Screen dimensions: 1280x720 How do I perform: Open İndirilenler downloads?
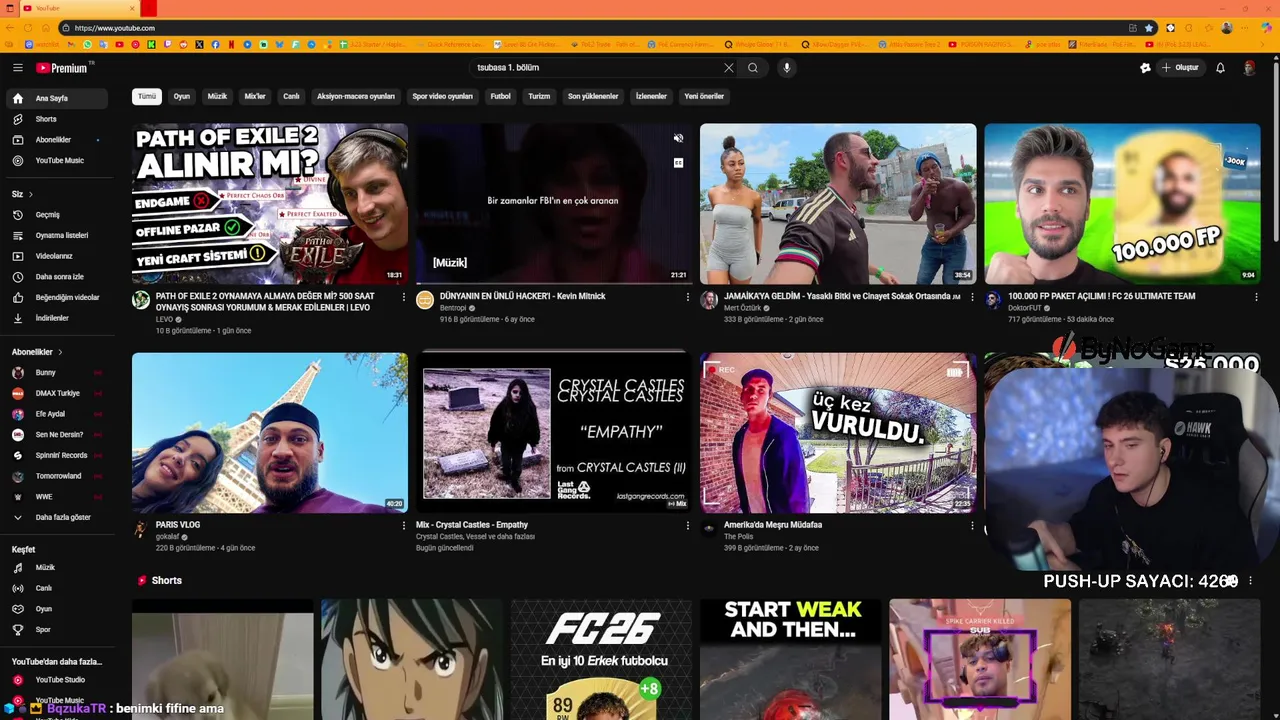coord(56,318)
